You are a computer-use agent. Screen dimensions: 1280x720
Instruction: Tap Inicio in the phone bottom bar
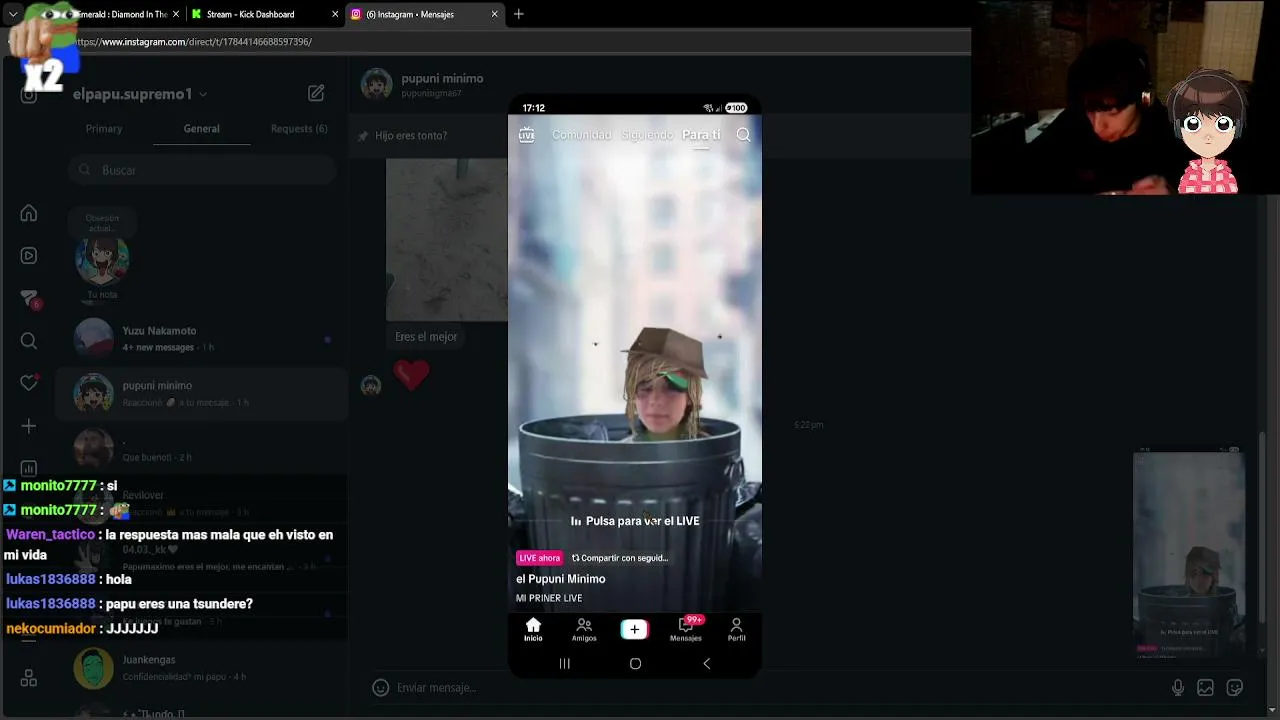click(533, 630)
